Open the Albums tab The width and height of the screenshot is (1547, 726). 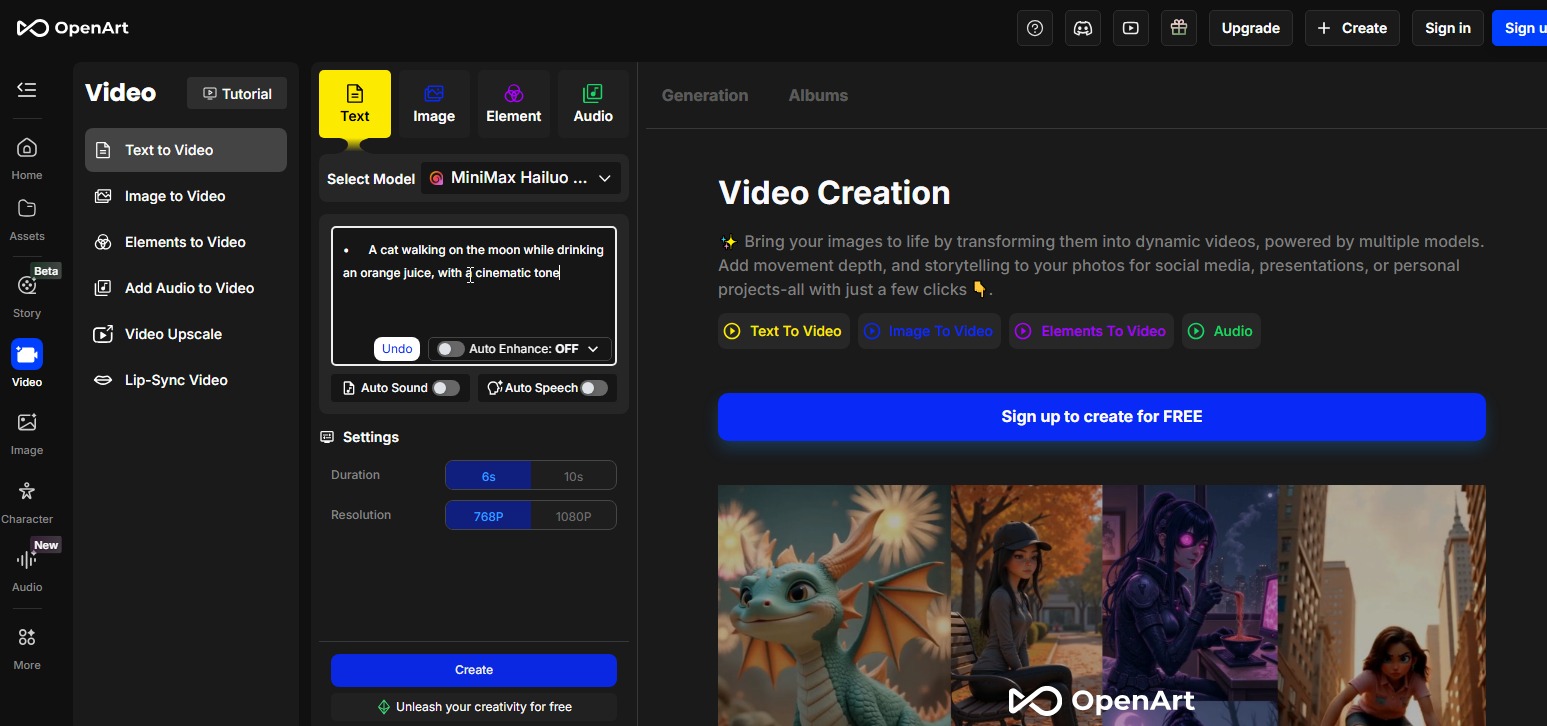click(818, 95)
